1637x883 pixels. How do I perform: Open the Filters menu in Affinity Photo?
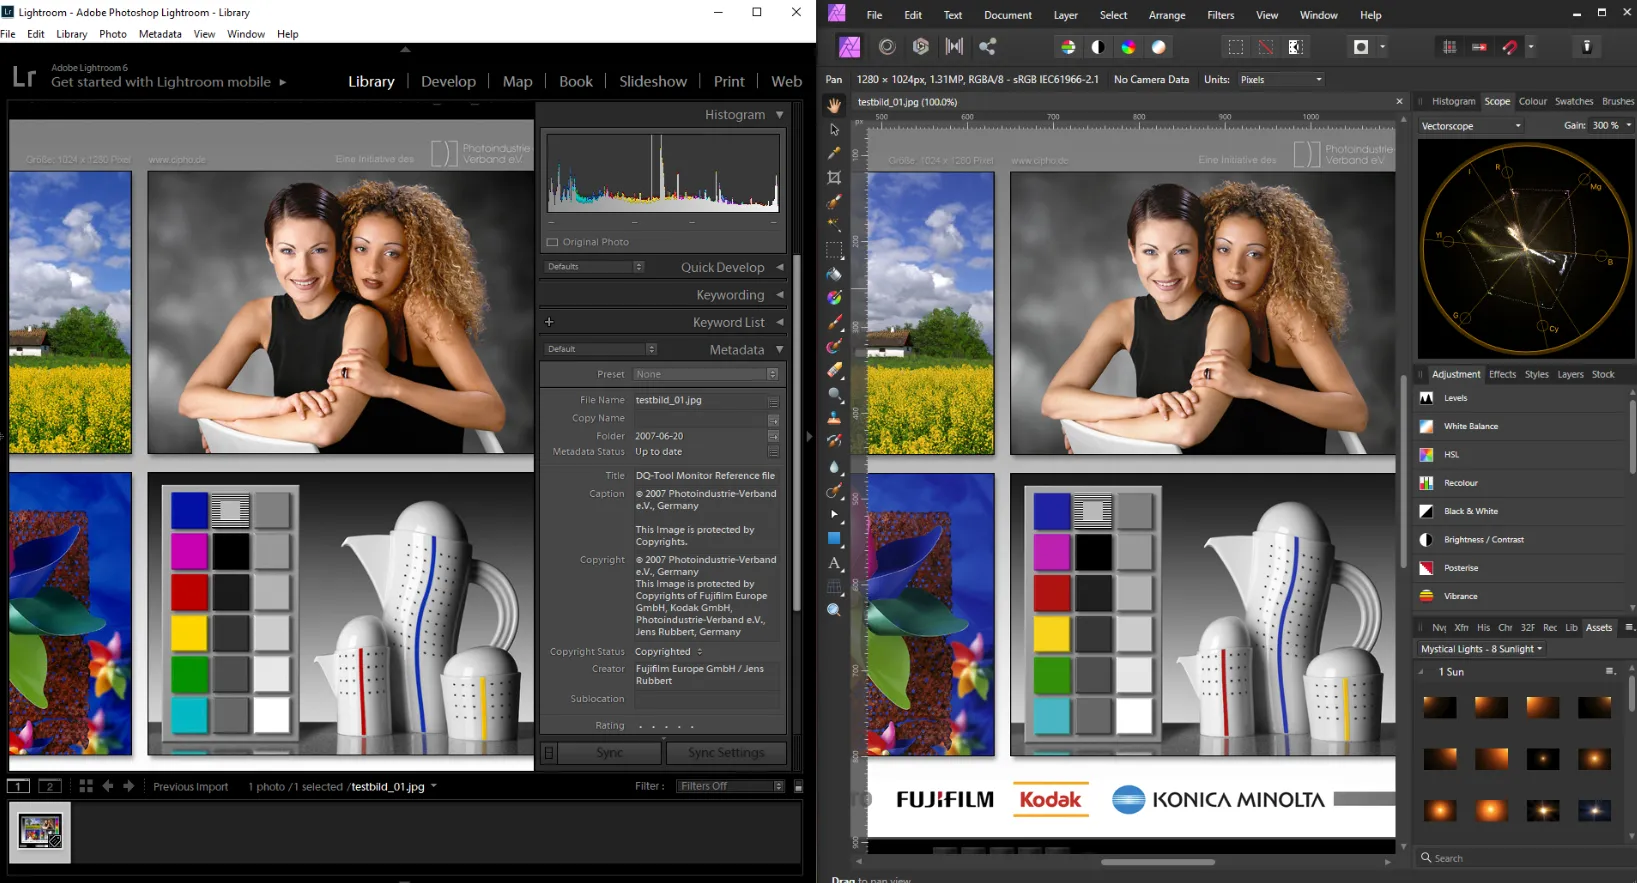coord(1220,15)
